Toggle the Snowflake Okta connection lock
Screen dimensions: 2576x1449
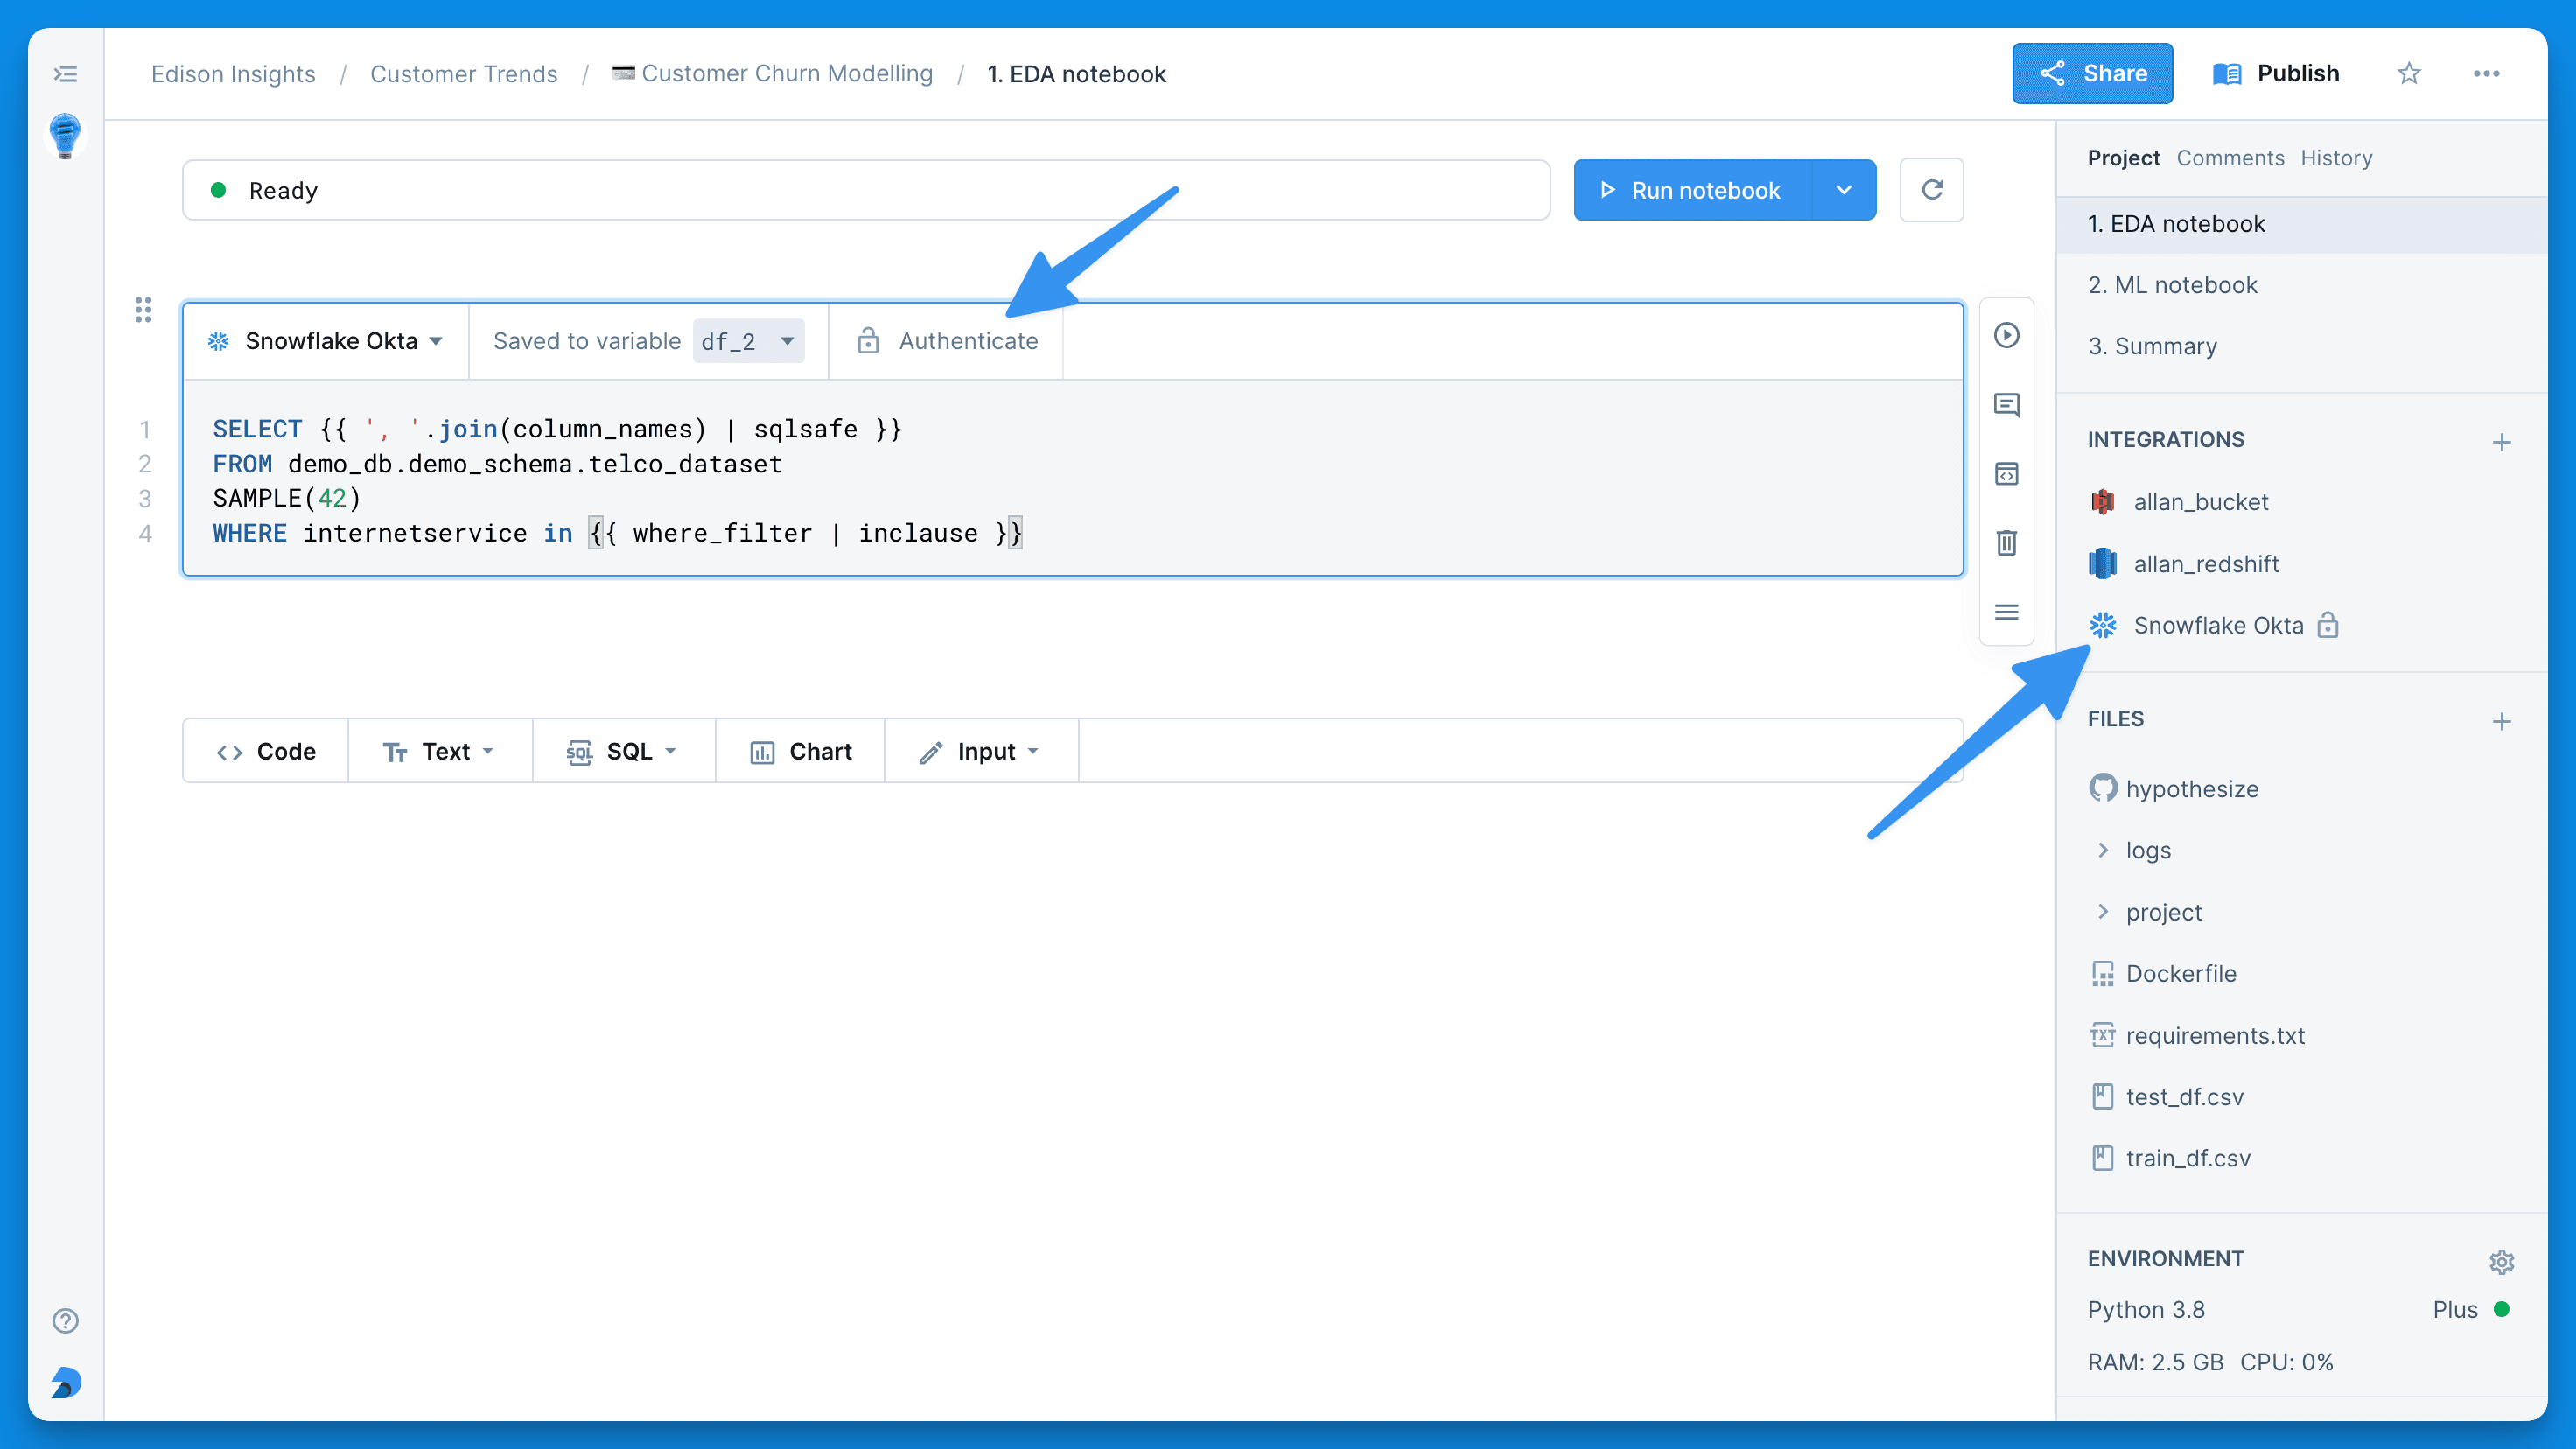pos(2332,625)
